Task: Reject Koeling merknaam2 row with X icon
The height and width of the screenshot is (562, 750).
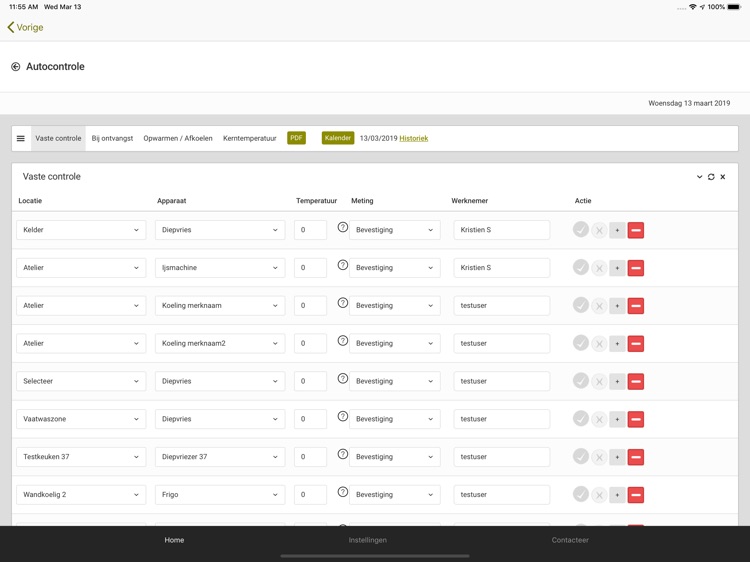Action: [x=599, y=344]
